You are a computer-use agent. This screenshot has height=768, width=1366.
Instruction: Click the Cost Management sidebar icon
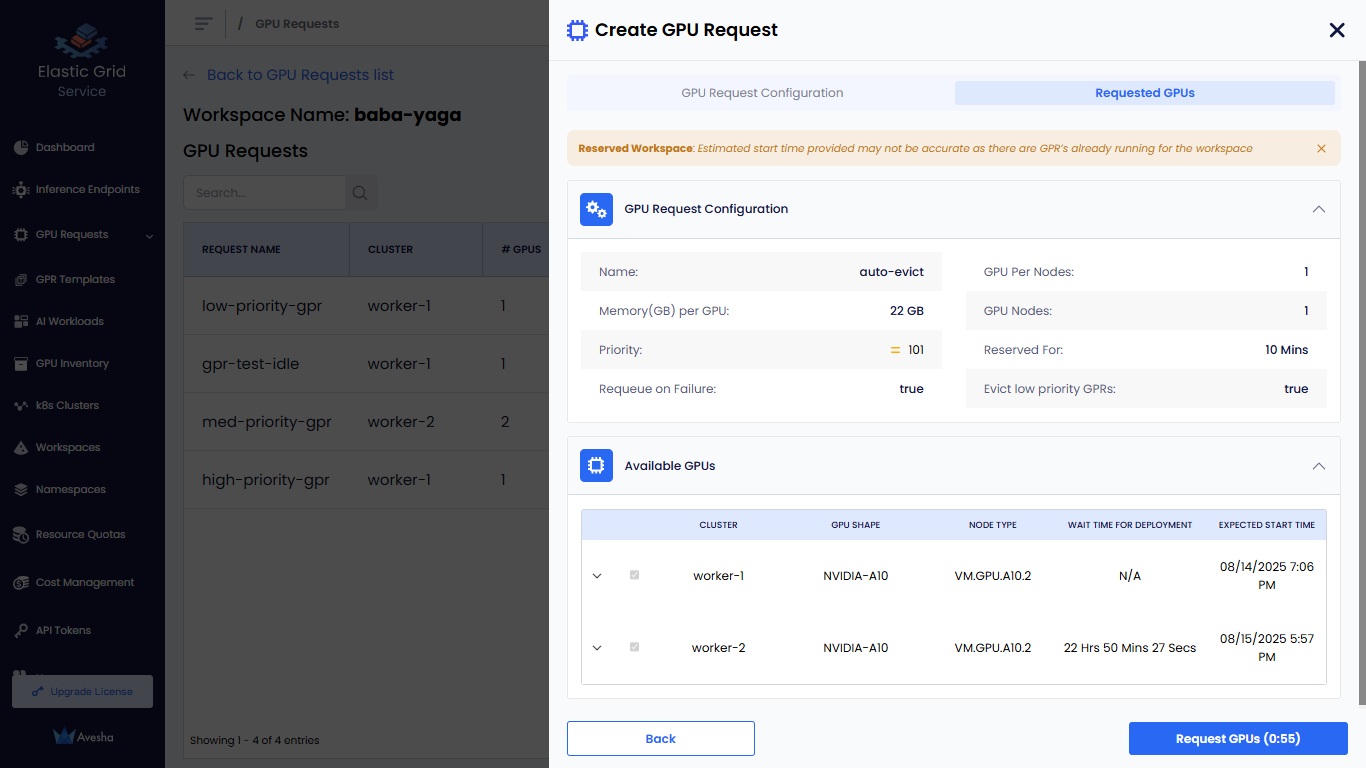coord(21,583)
